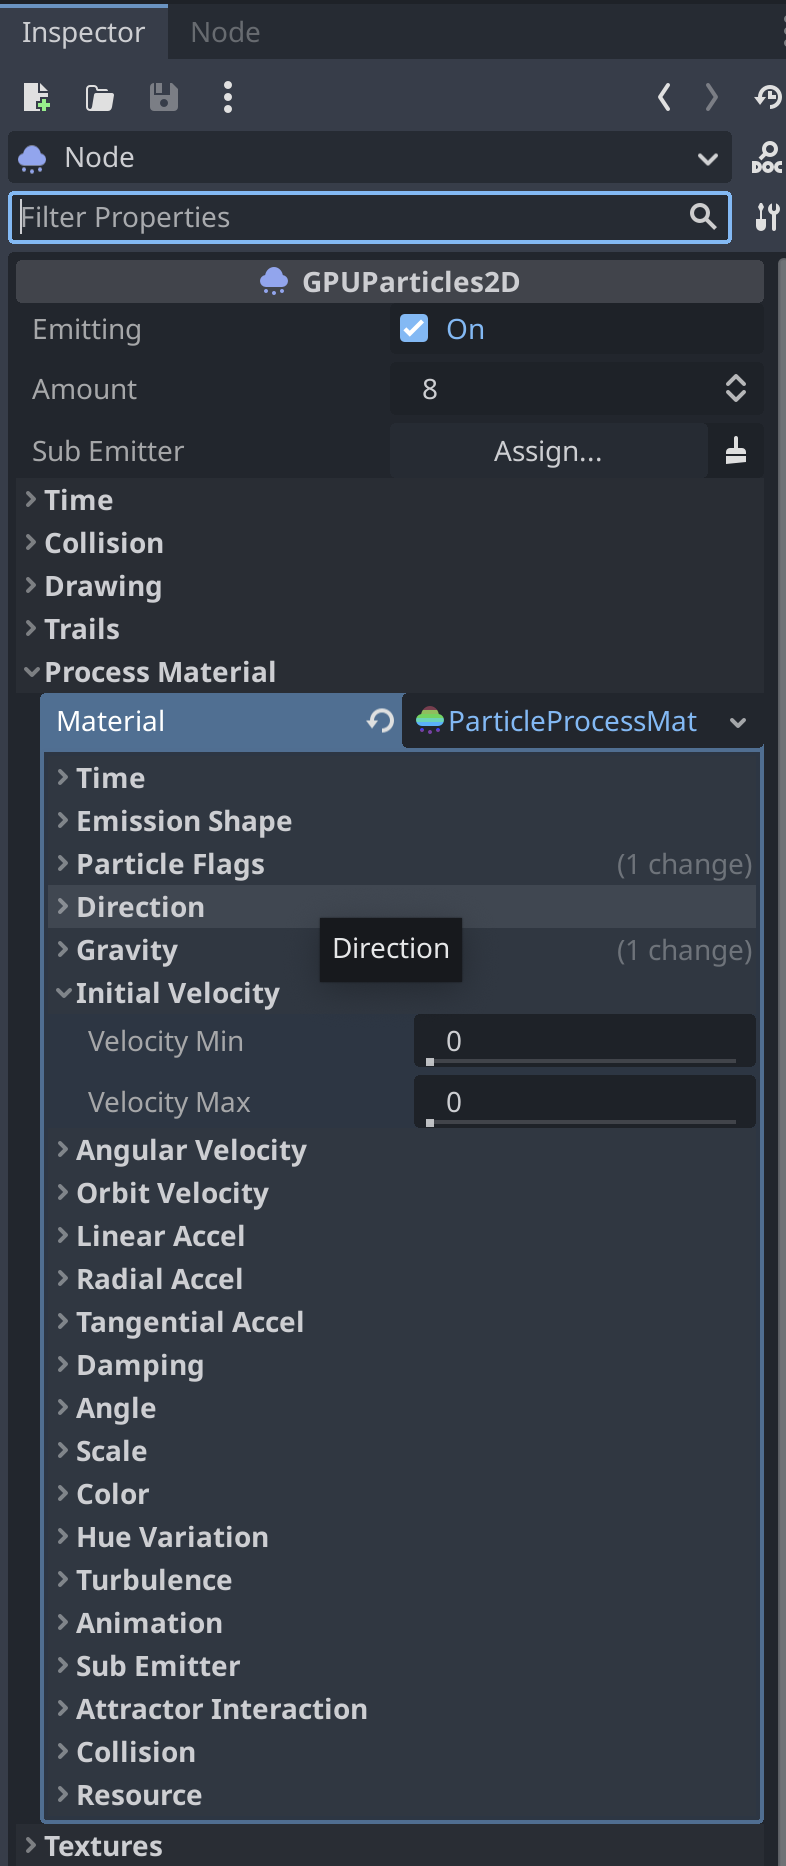The height and width of the screenshot is (1866, 786).
Task: Open the inspector extra options menu
Action: (227, 97)
